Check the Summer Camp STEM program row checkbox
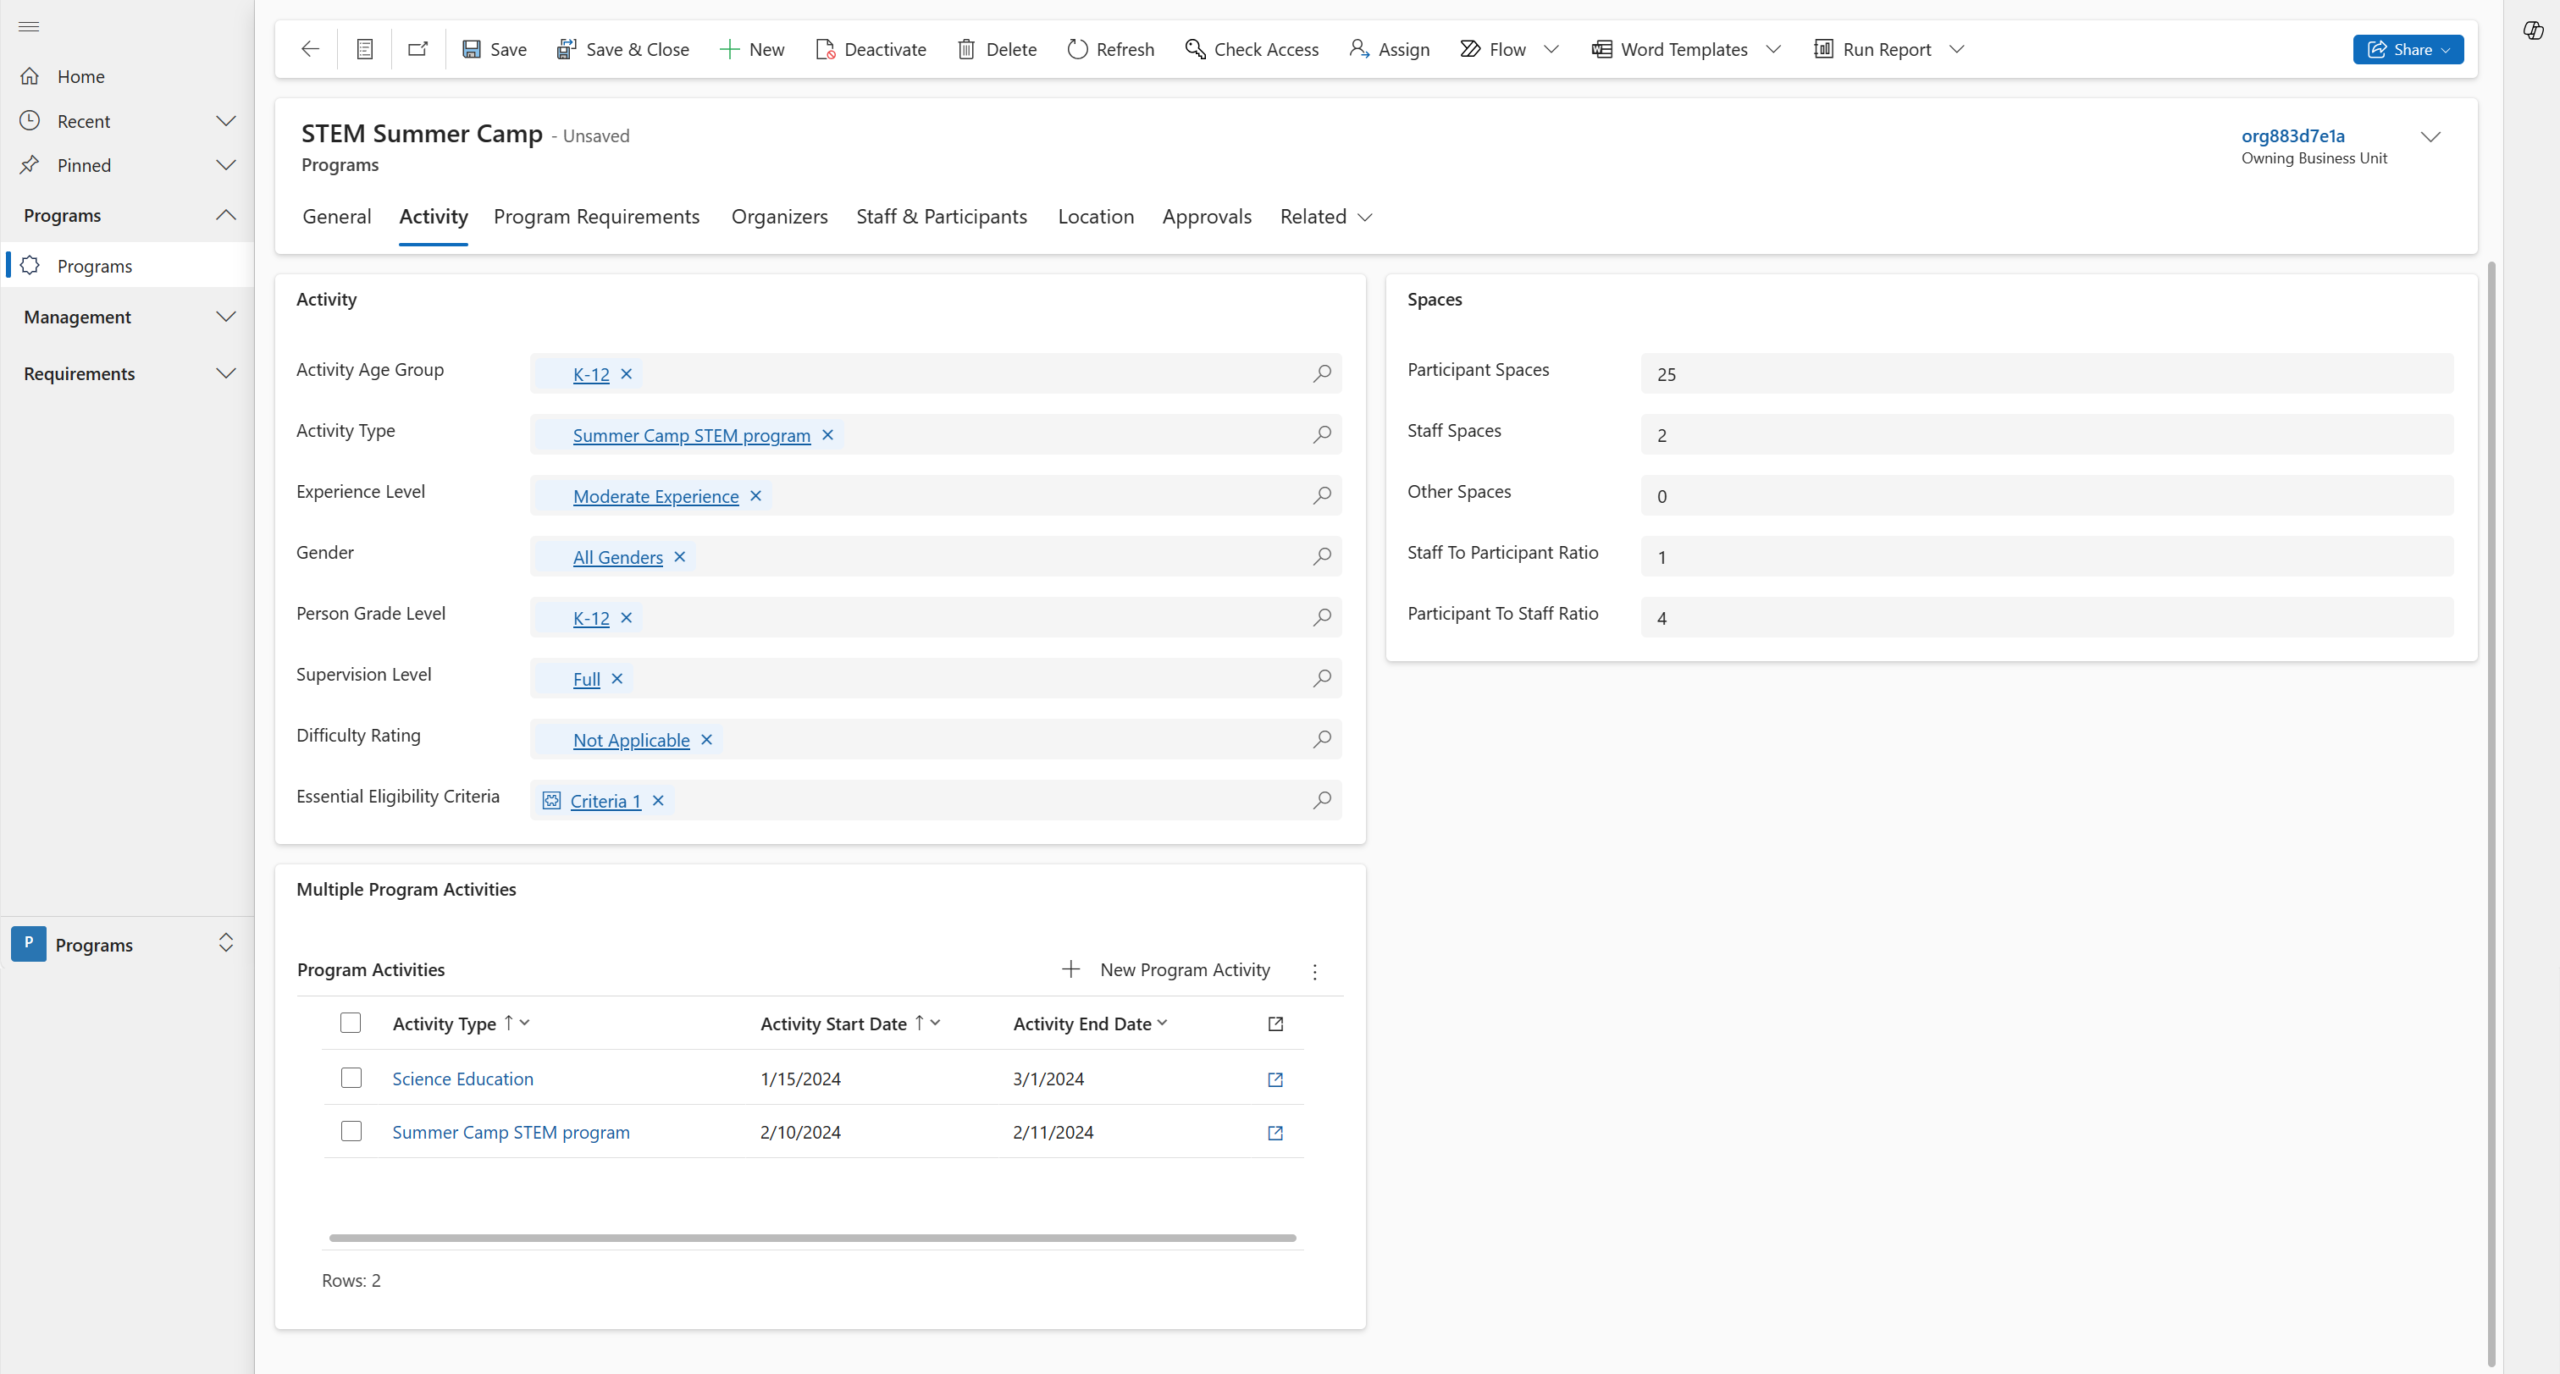 pyautogui.click(x=351, y=1131)
